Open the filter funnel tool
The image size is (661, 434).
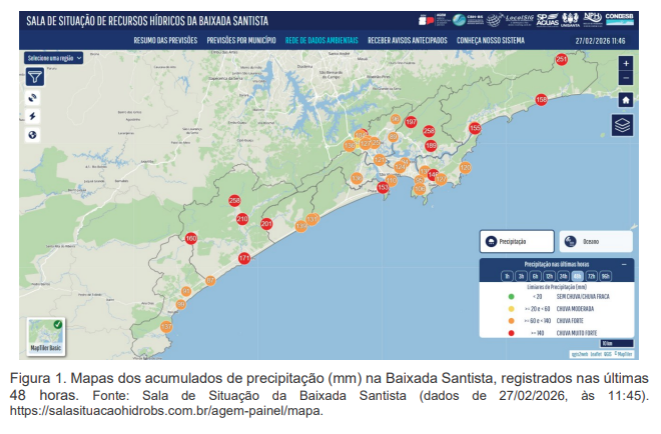pos(35,77)
